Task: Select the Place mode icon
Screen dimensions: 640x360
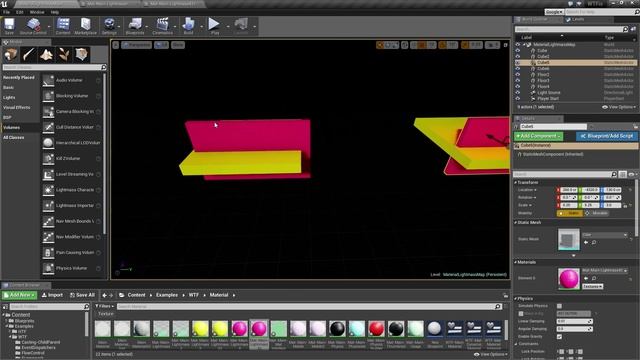Action: point(11,54)
